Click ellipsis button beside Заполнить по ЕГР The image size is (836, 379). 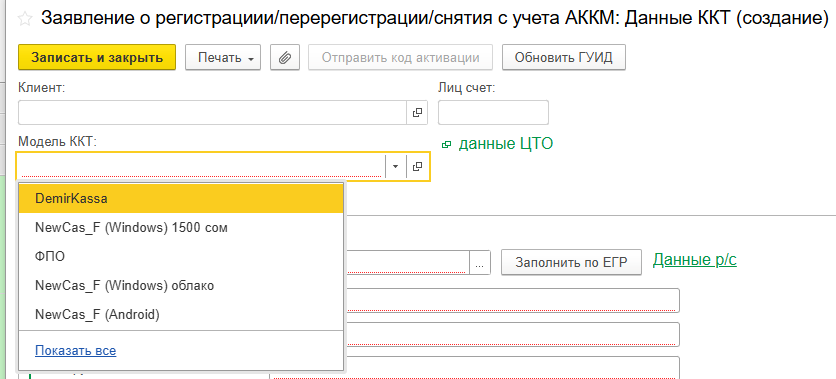point(480,263)
